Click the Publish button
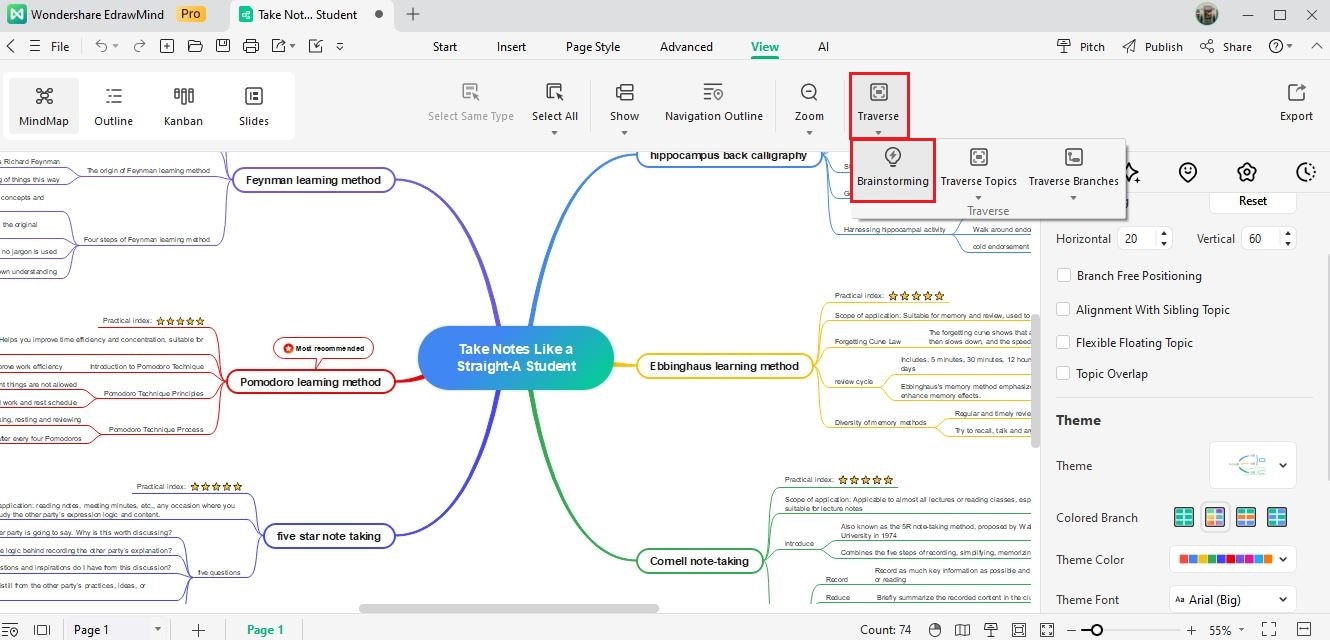The width and height of the screenshot is (1330, 640). pos(1152,46)
